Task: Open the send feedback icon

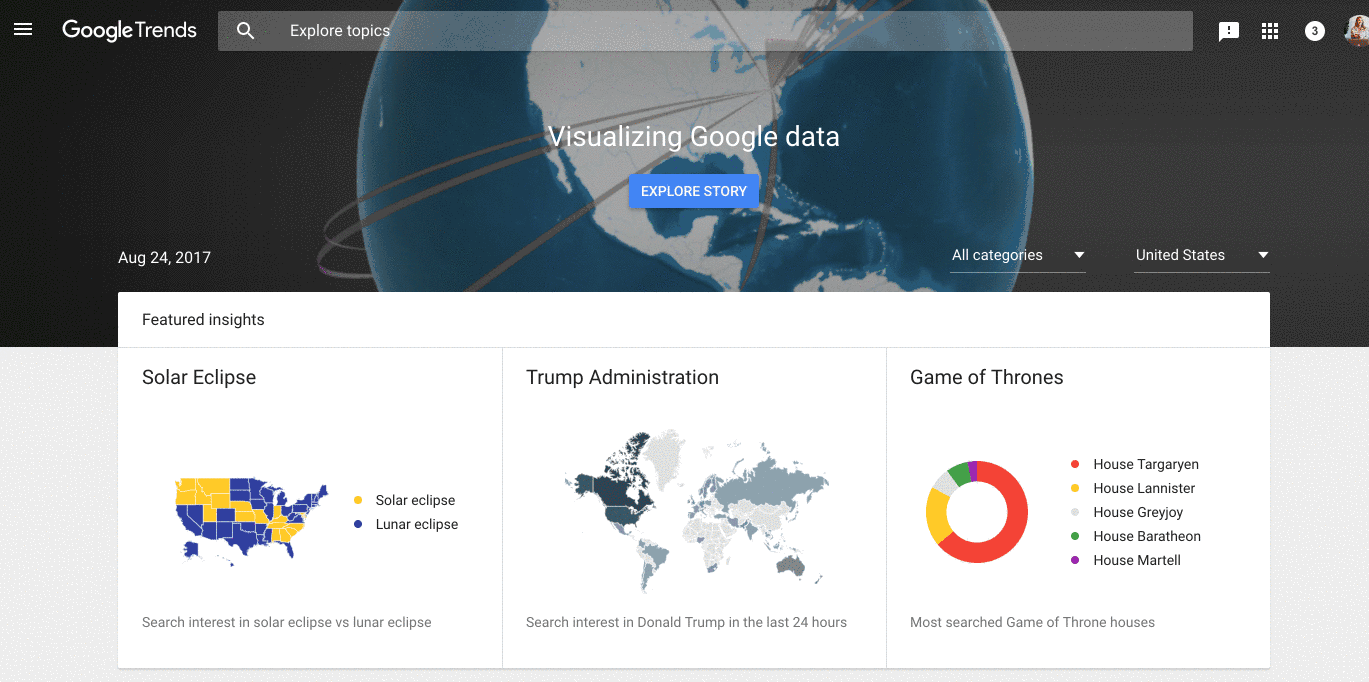Action: [1229, 31]
